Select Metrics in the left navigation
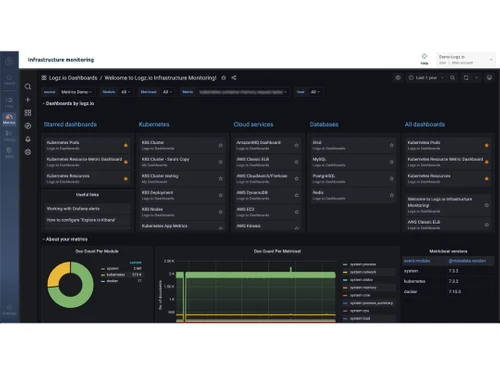Image resolution: width=500 pixels, height=375 pixels. tap(9, 119)
